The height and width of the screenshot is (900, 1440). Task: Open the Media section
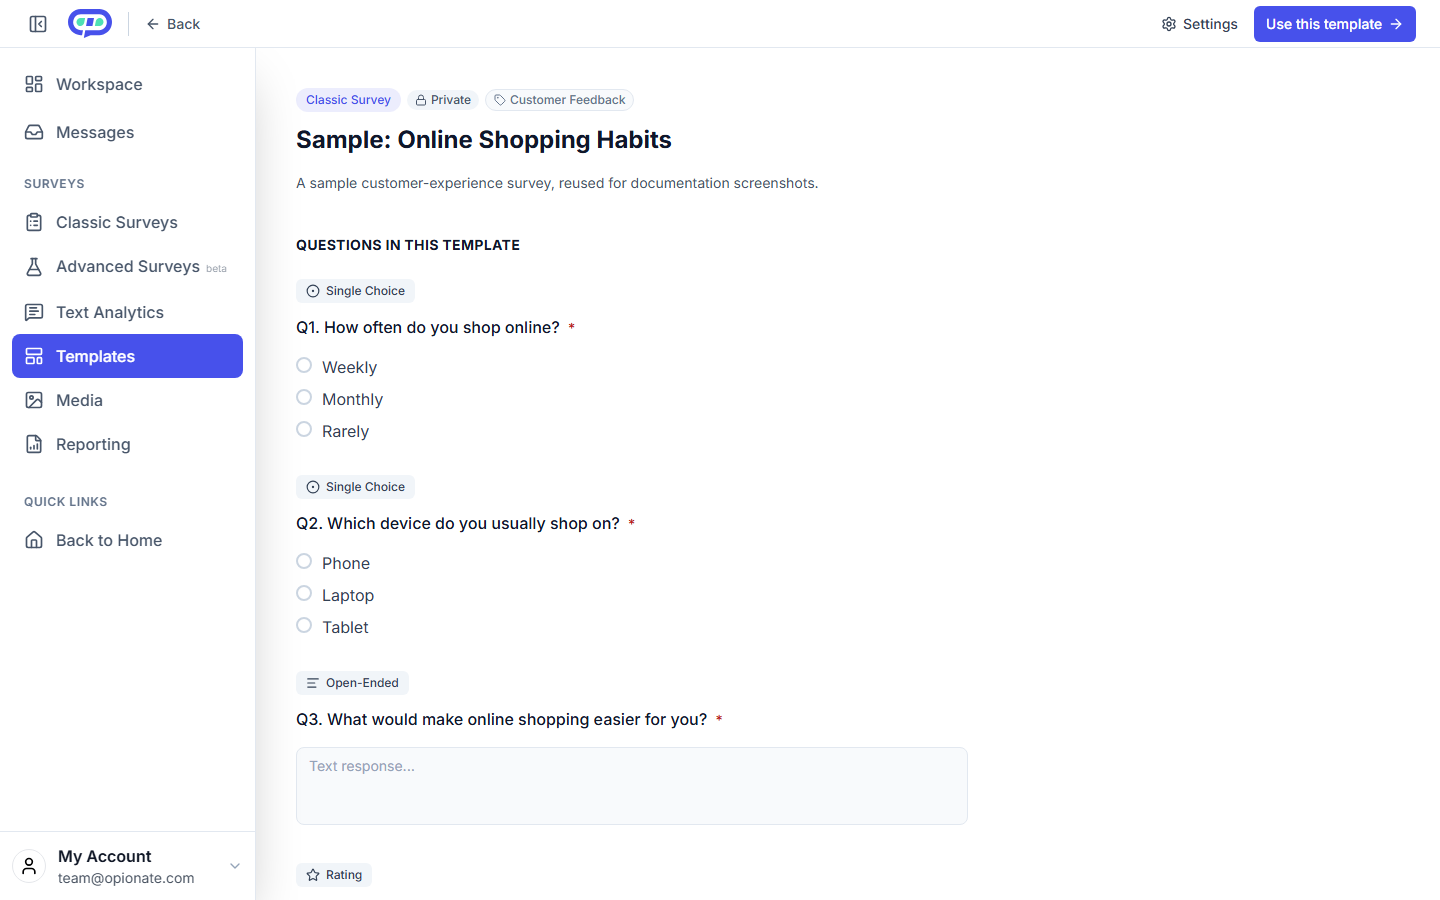(127, 400)
